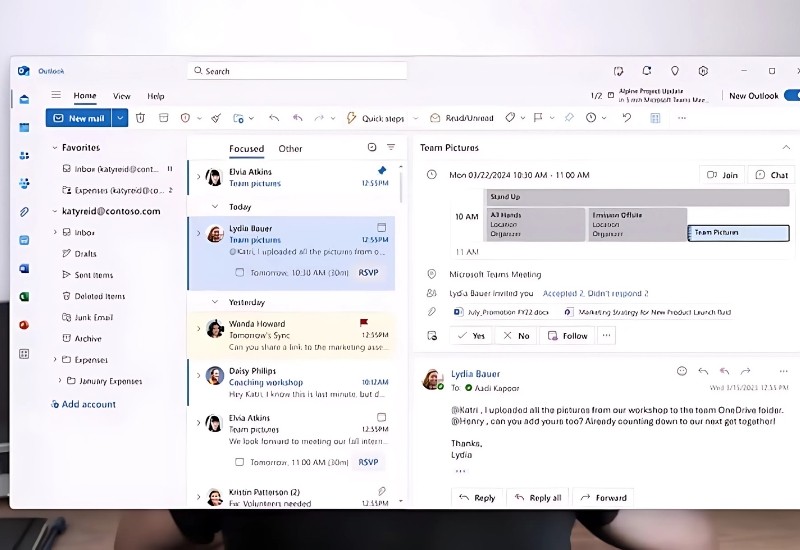
Task: Open the Excel app in left rail
Action: [x=24, y=296]
